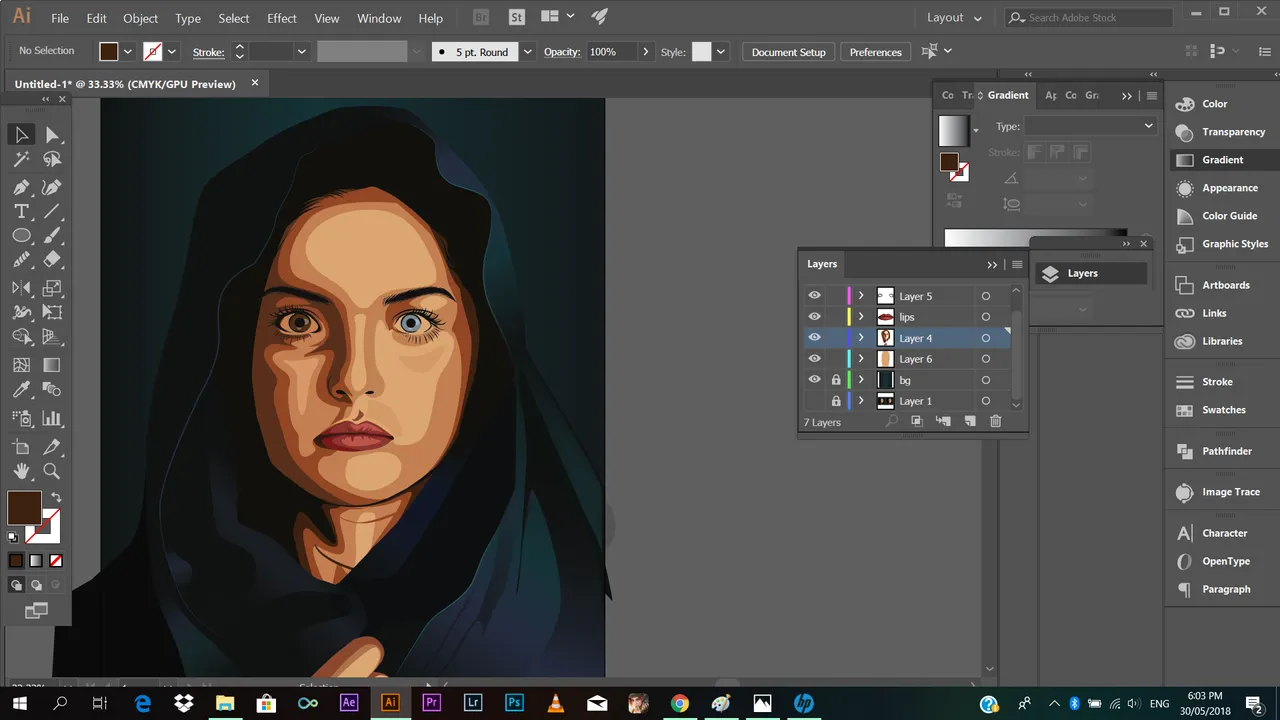
Task: Select the Direct Selection tool
Action: [x=52, y=134]
